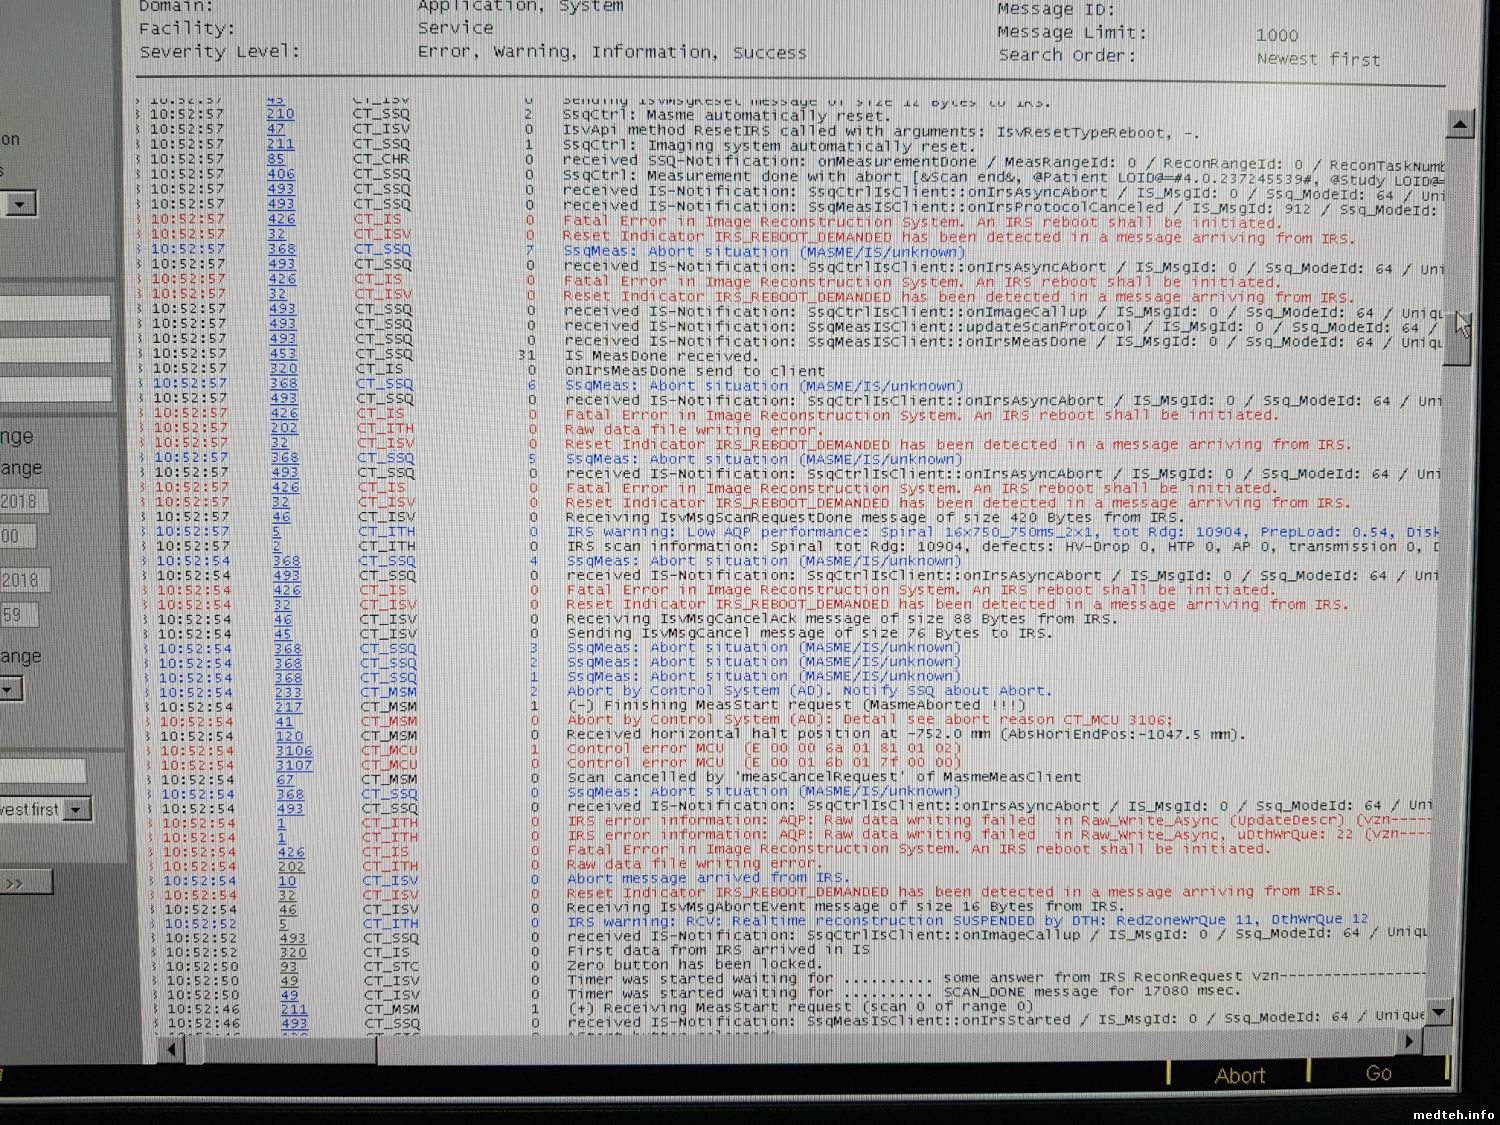This screenshot has height=1125, width=1500.
Task: Click the time field showing 59
Action: click(17, 615)
